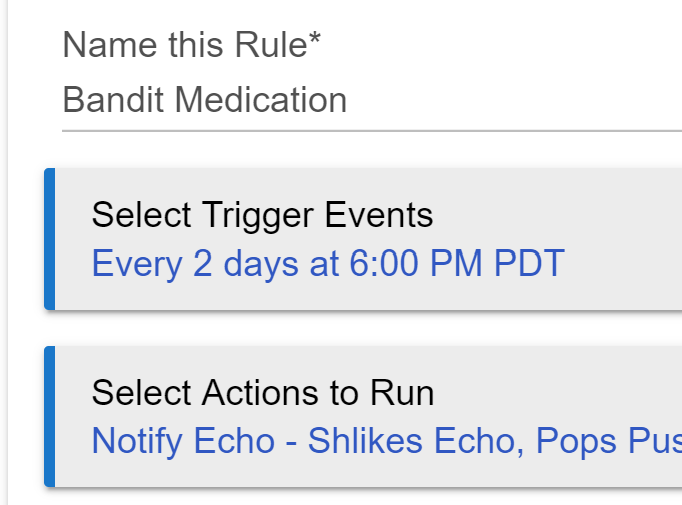Click the required asterisk after Rule

pos(315,38)
